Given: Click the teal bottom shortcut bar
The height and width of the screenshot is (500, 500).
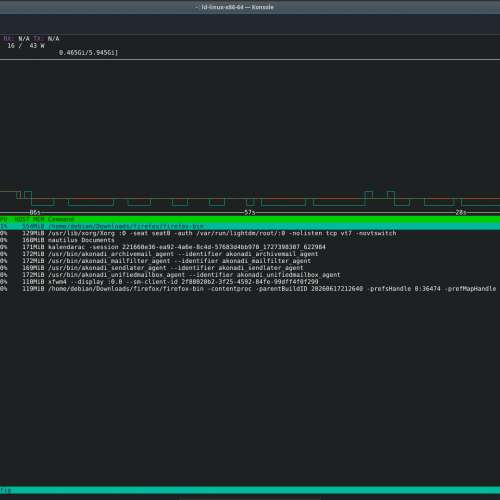Looking at the screenshot, I should [x=250, y=490].
